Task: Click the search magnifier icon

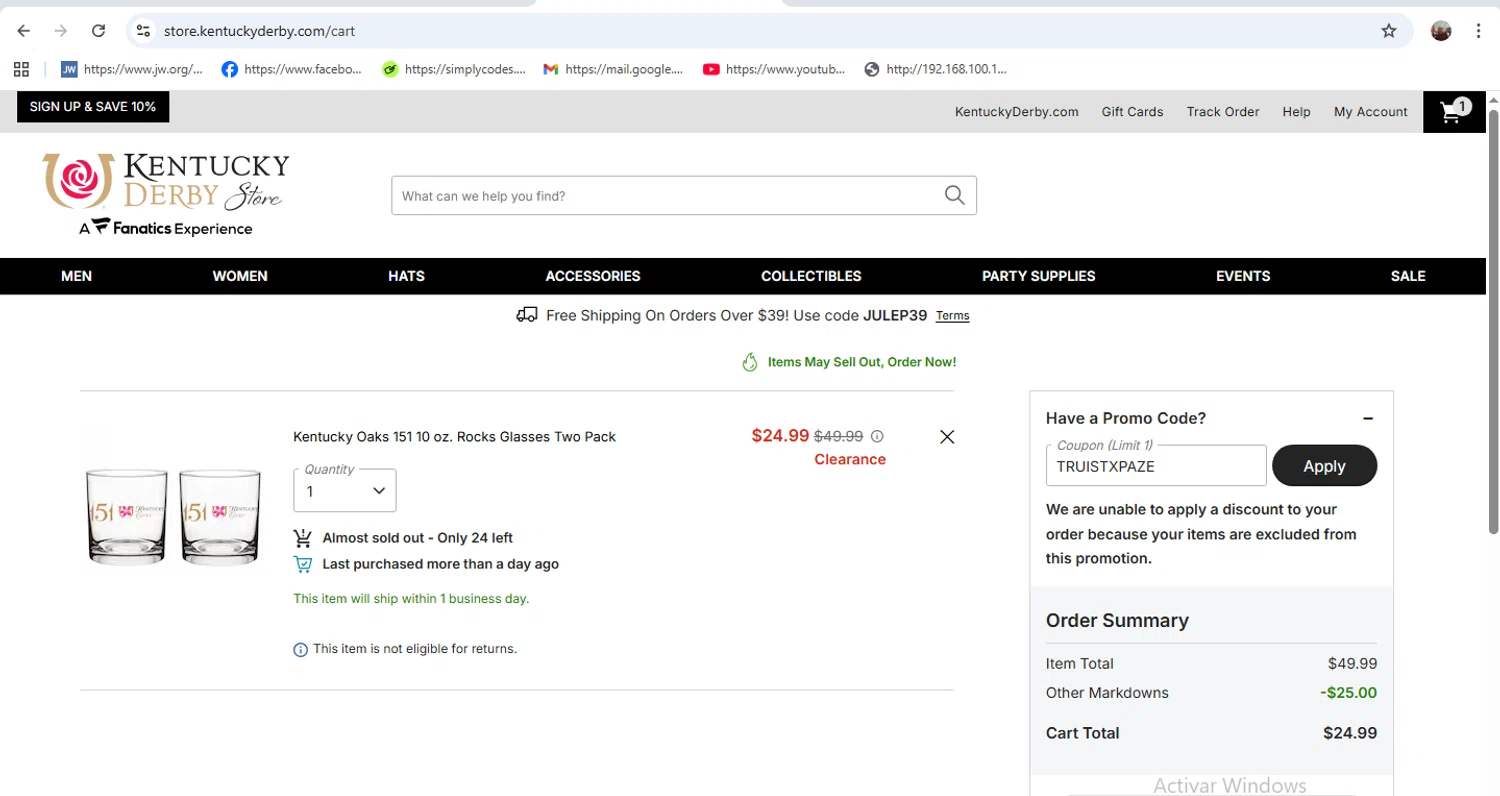Action: click(x=954, y=195)
